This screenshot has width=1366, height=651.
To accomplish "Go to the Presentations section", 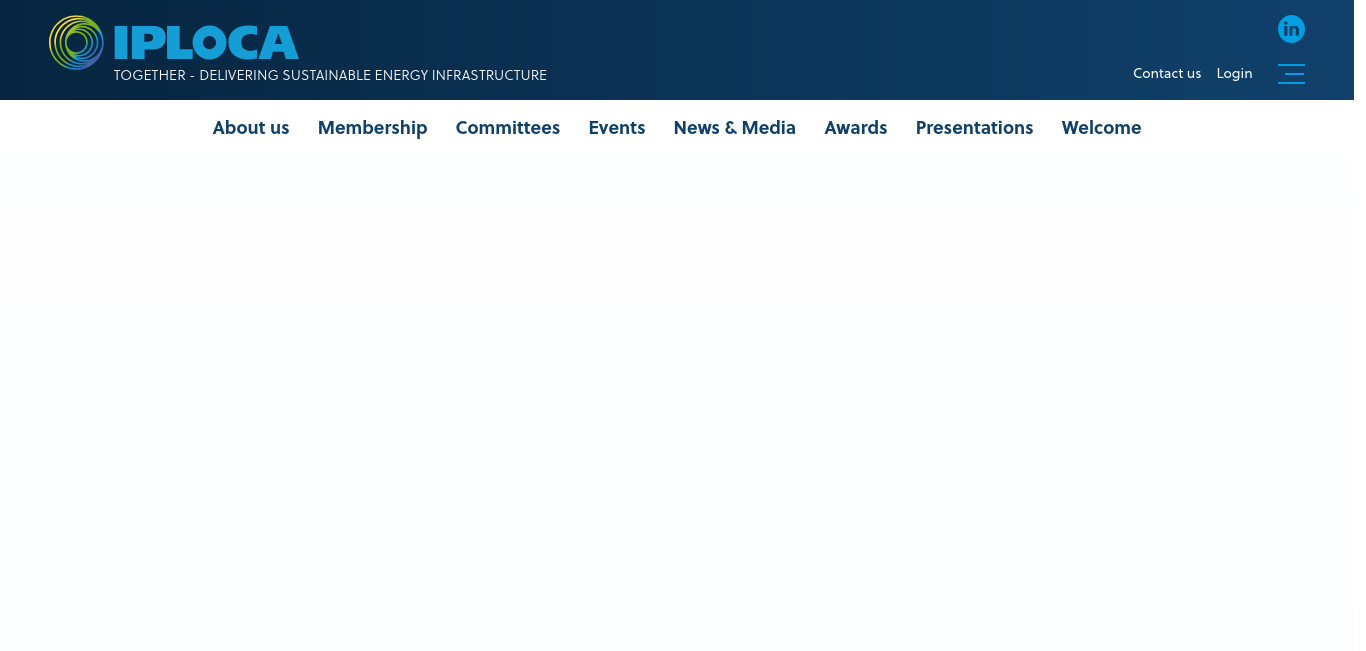I will 974,128.
